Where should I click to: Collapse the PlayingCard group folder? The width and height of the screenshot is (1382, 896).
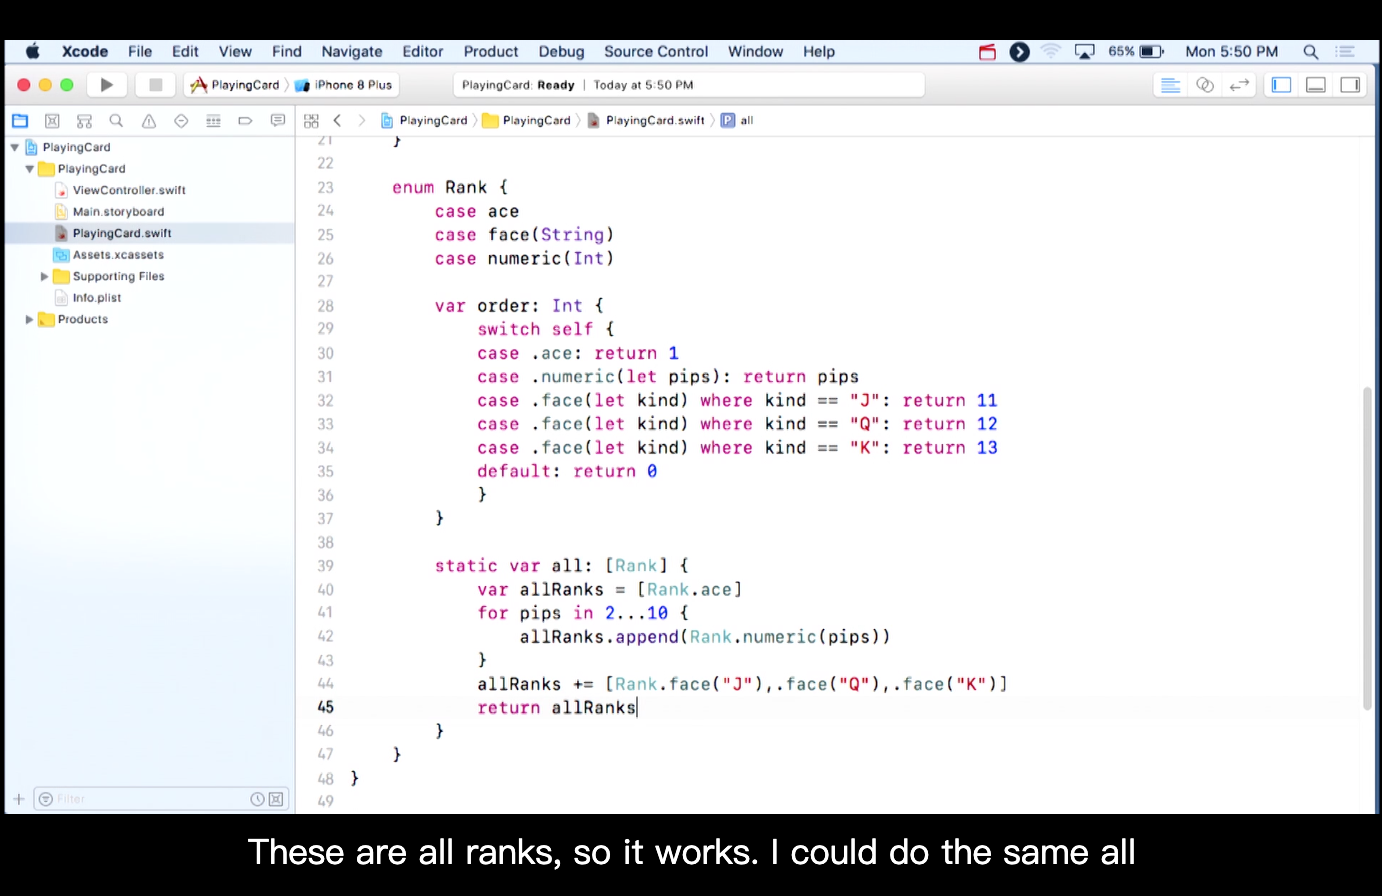pos(30,169)
